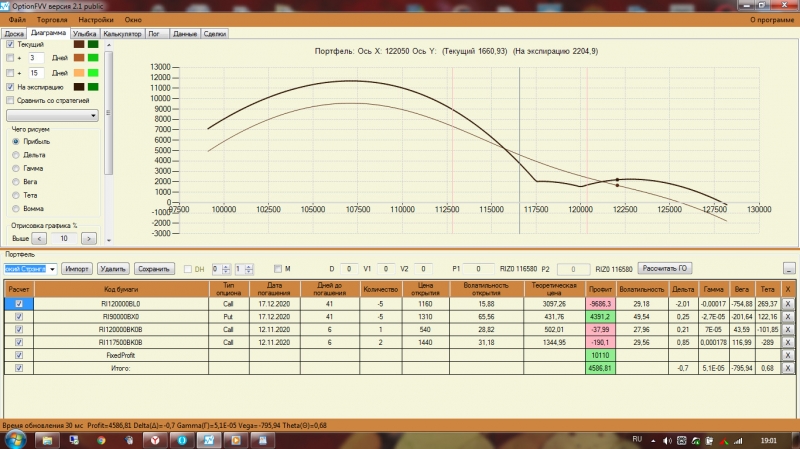Click the Импорт button
Screen dimensions: 800x449
[78, 269]
